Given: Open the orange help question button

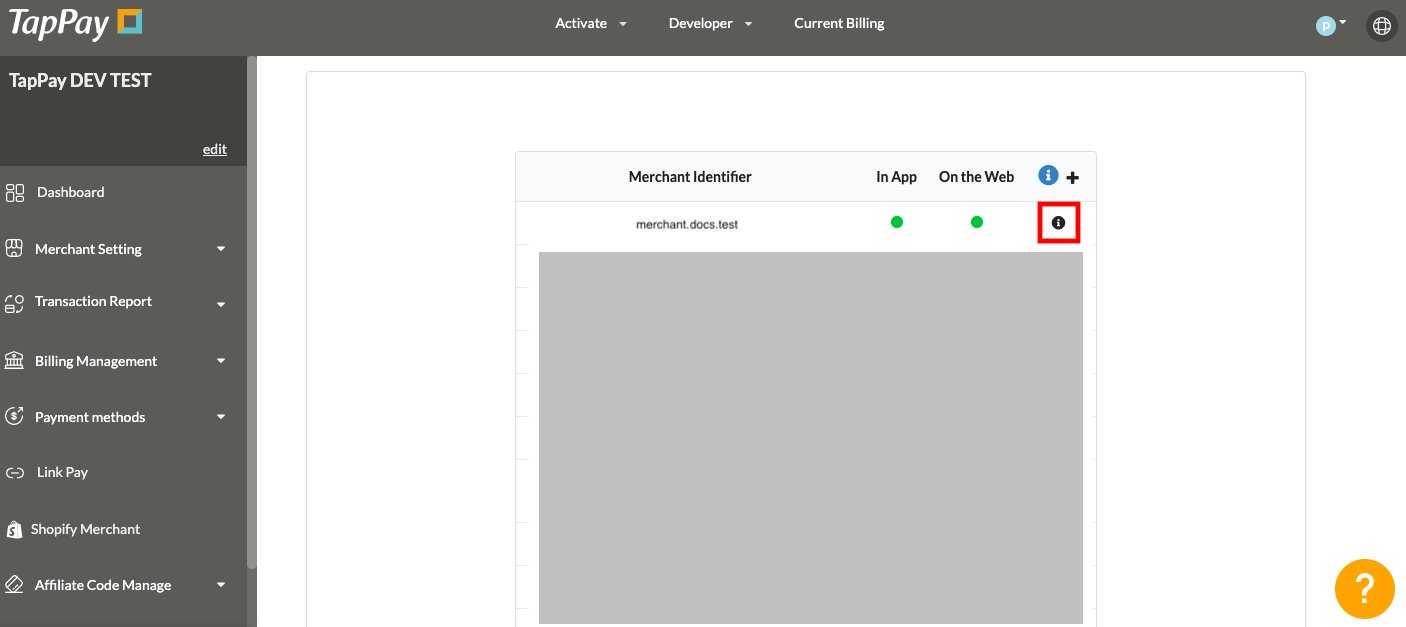Looking at the screenshot, I should tap(1365, 589).
